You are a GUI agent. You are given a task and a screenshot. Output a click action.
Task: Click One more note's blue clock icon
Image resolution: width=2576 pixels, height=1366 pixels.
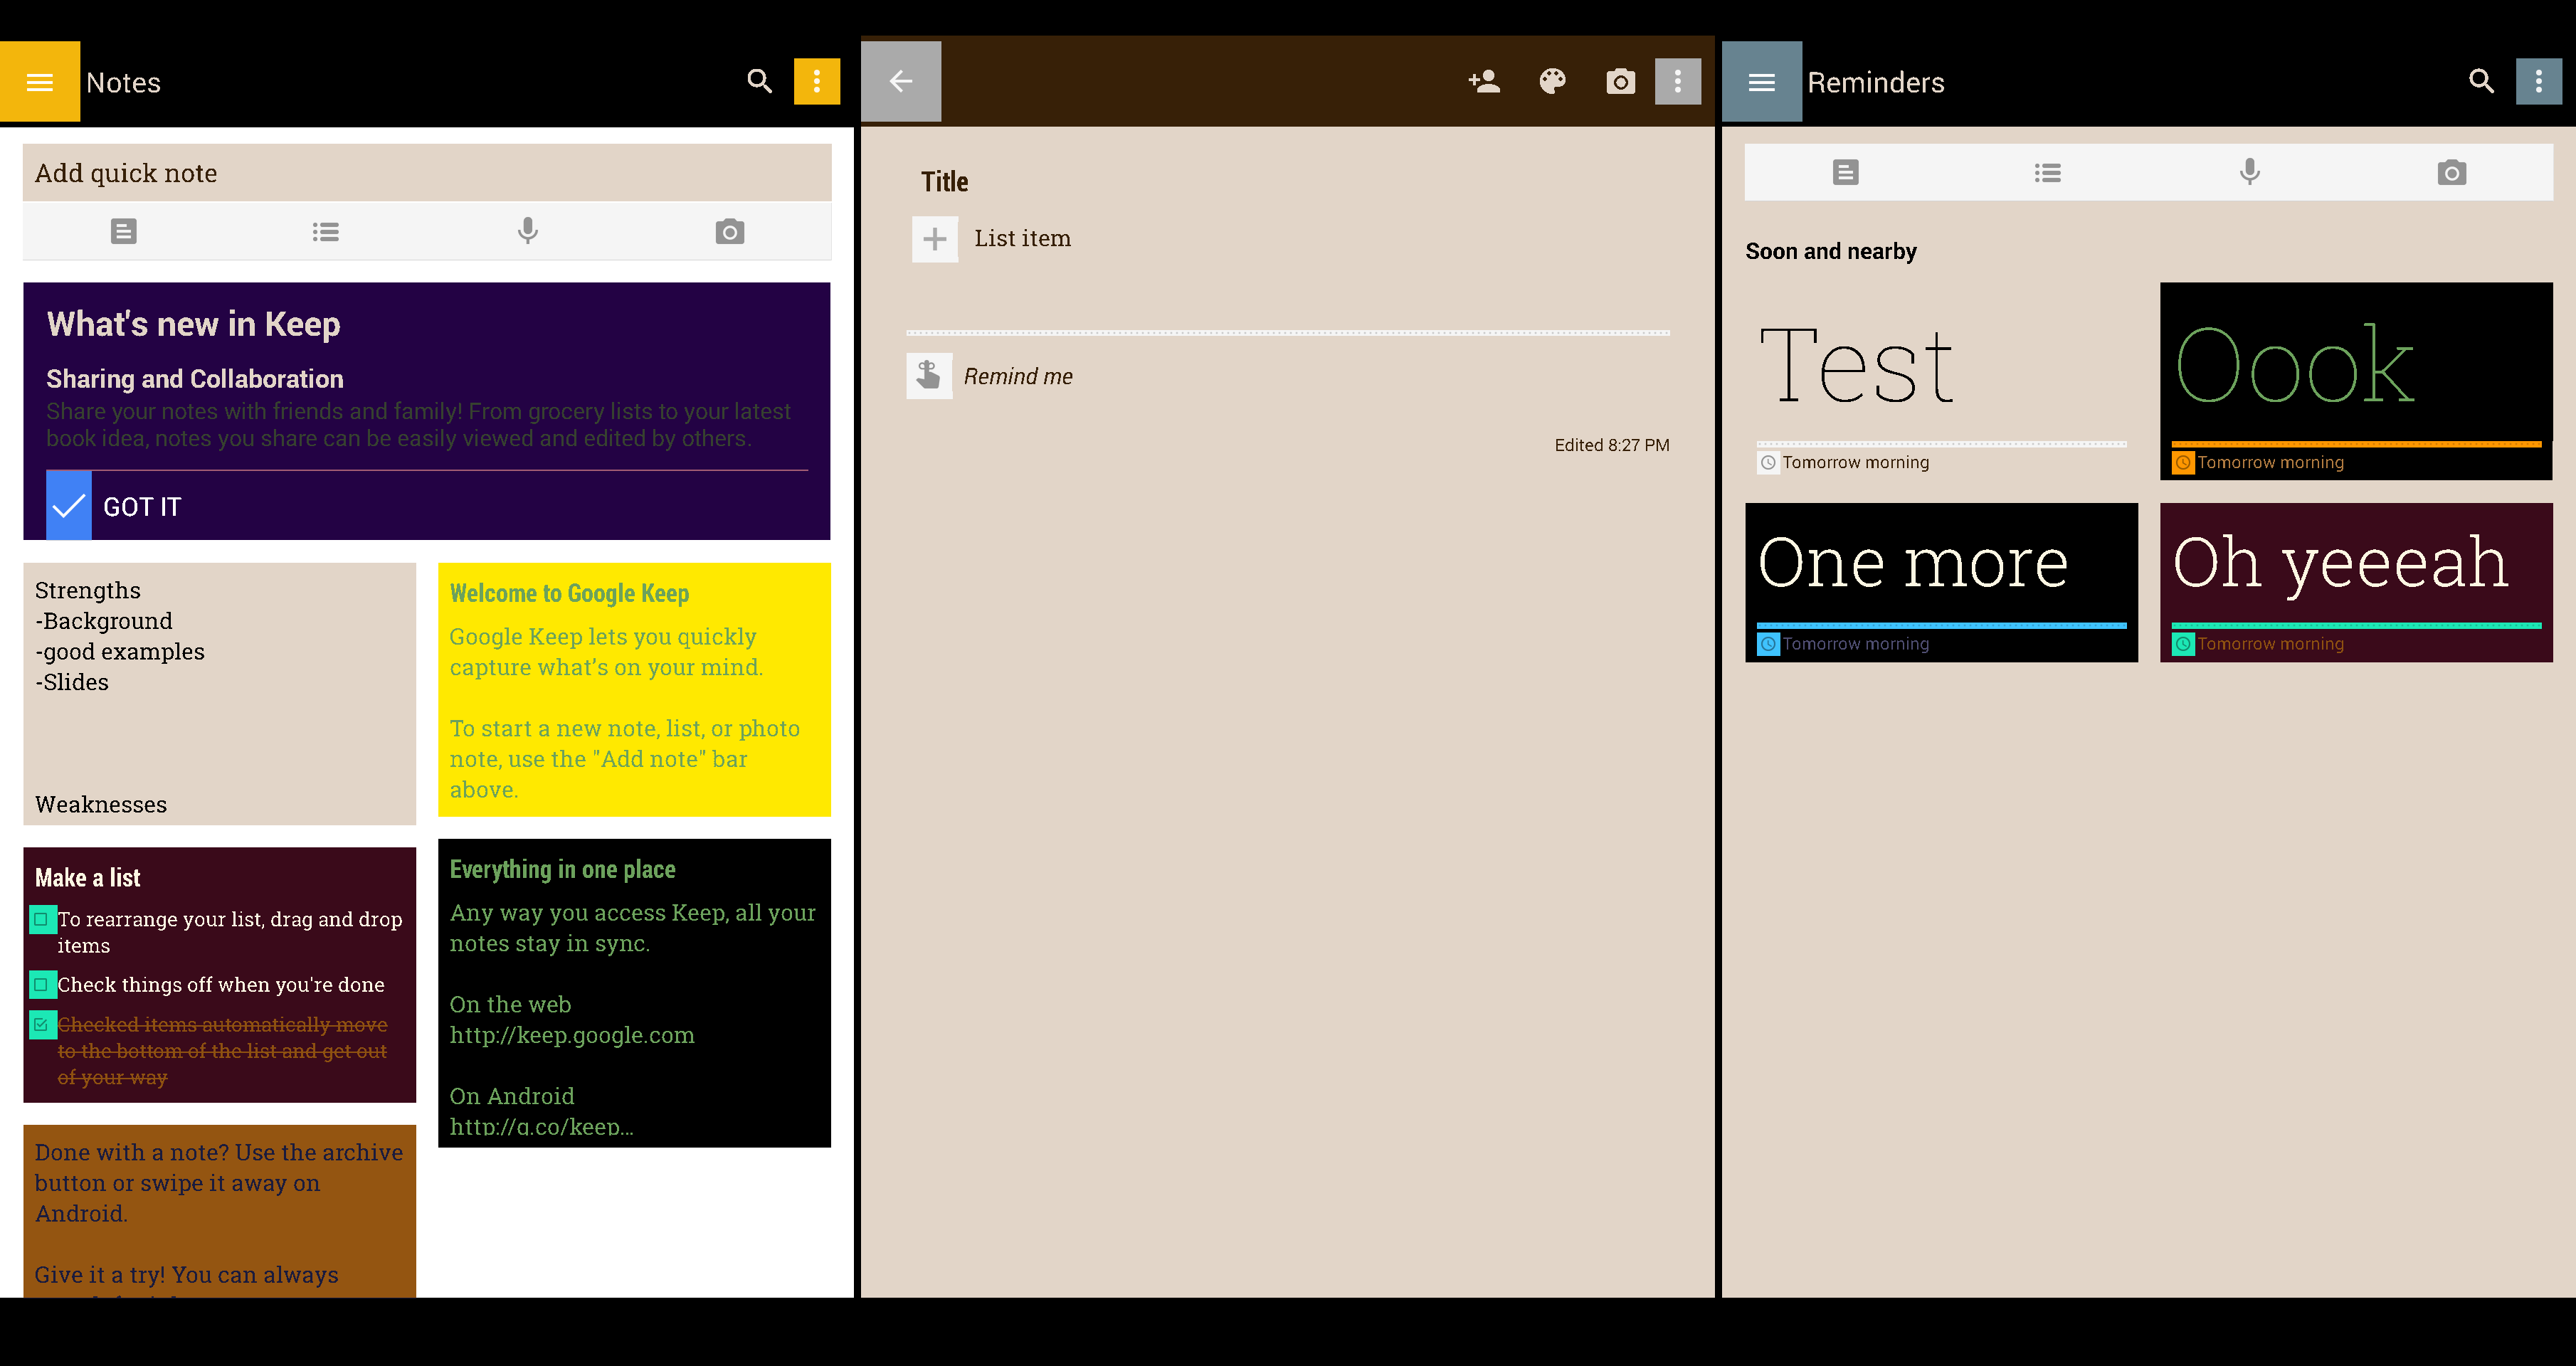[1768, 644]
